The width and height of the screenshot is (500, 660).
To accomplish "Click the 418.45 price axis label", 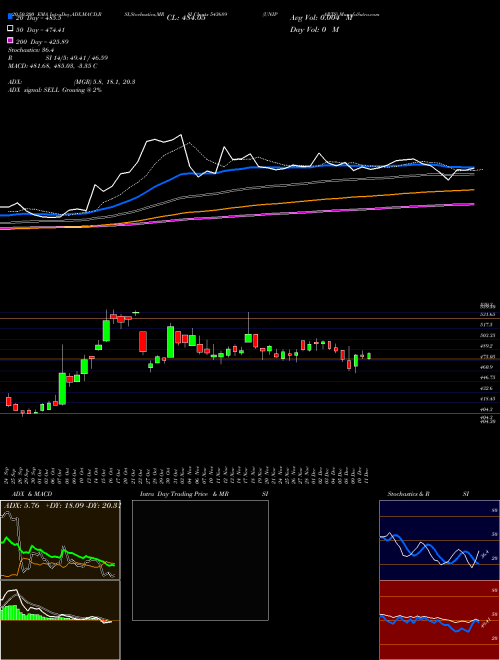I will (x=488, y=399).
